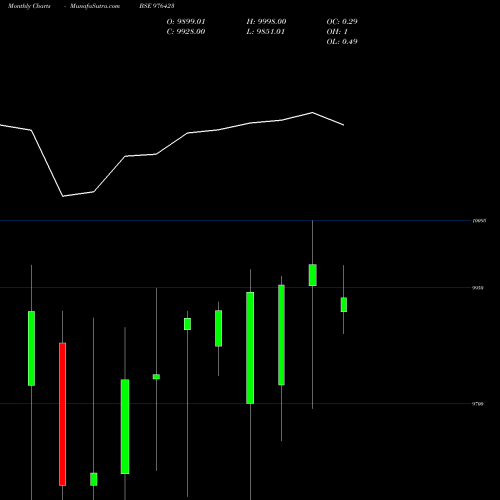The width and height of the screenshot is (500, 500).
Task: Click the "MunafaSutra.com" label
Action: point(95,6)
